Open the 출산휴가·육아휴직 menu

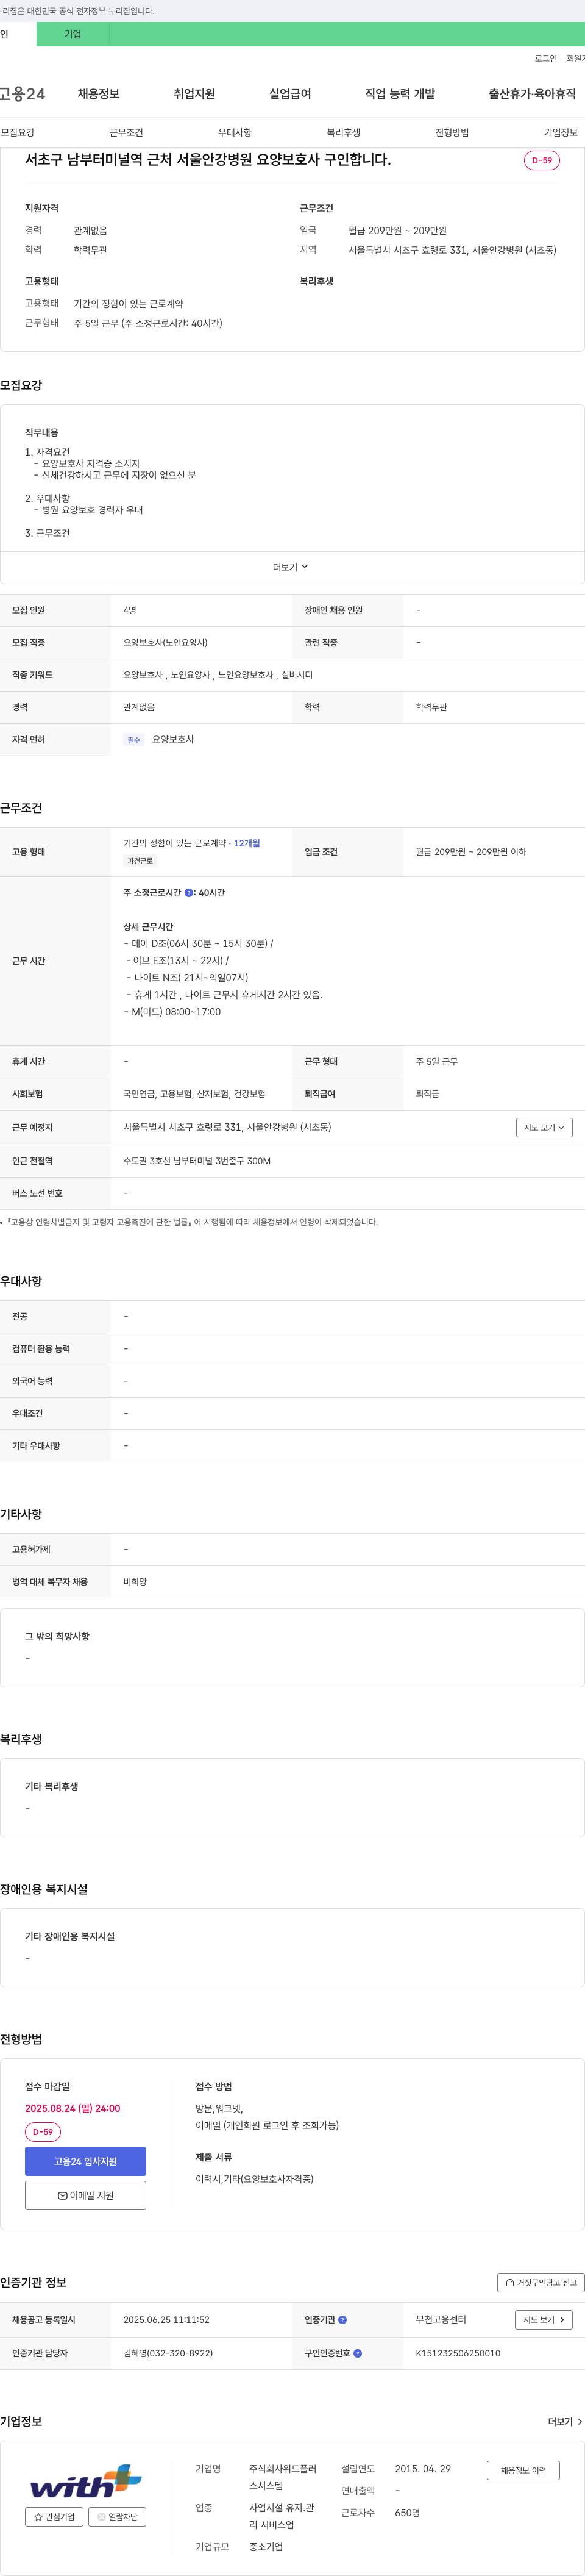point(532,94)
